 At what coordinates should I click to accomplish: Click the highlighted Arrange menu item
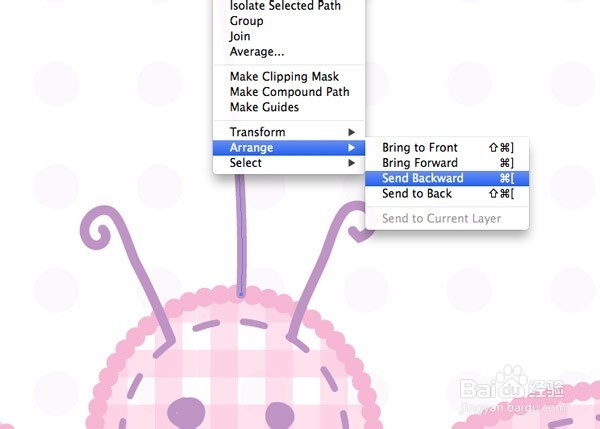coord(289,148)
